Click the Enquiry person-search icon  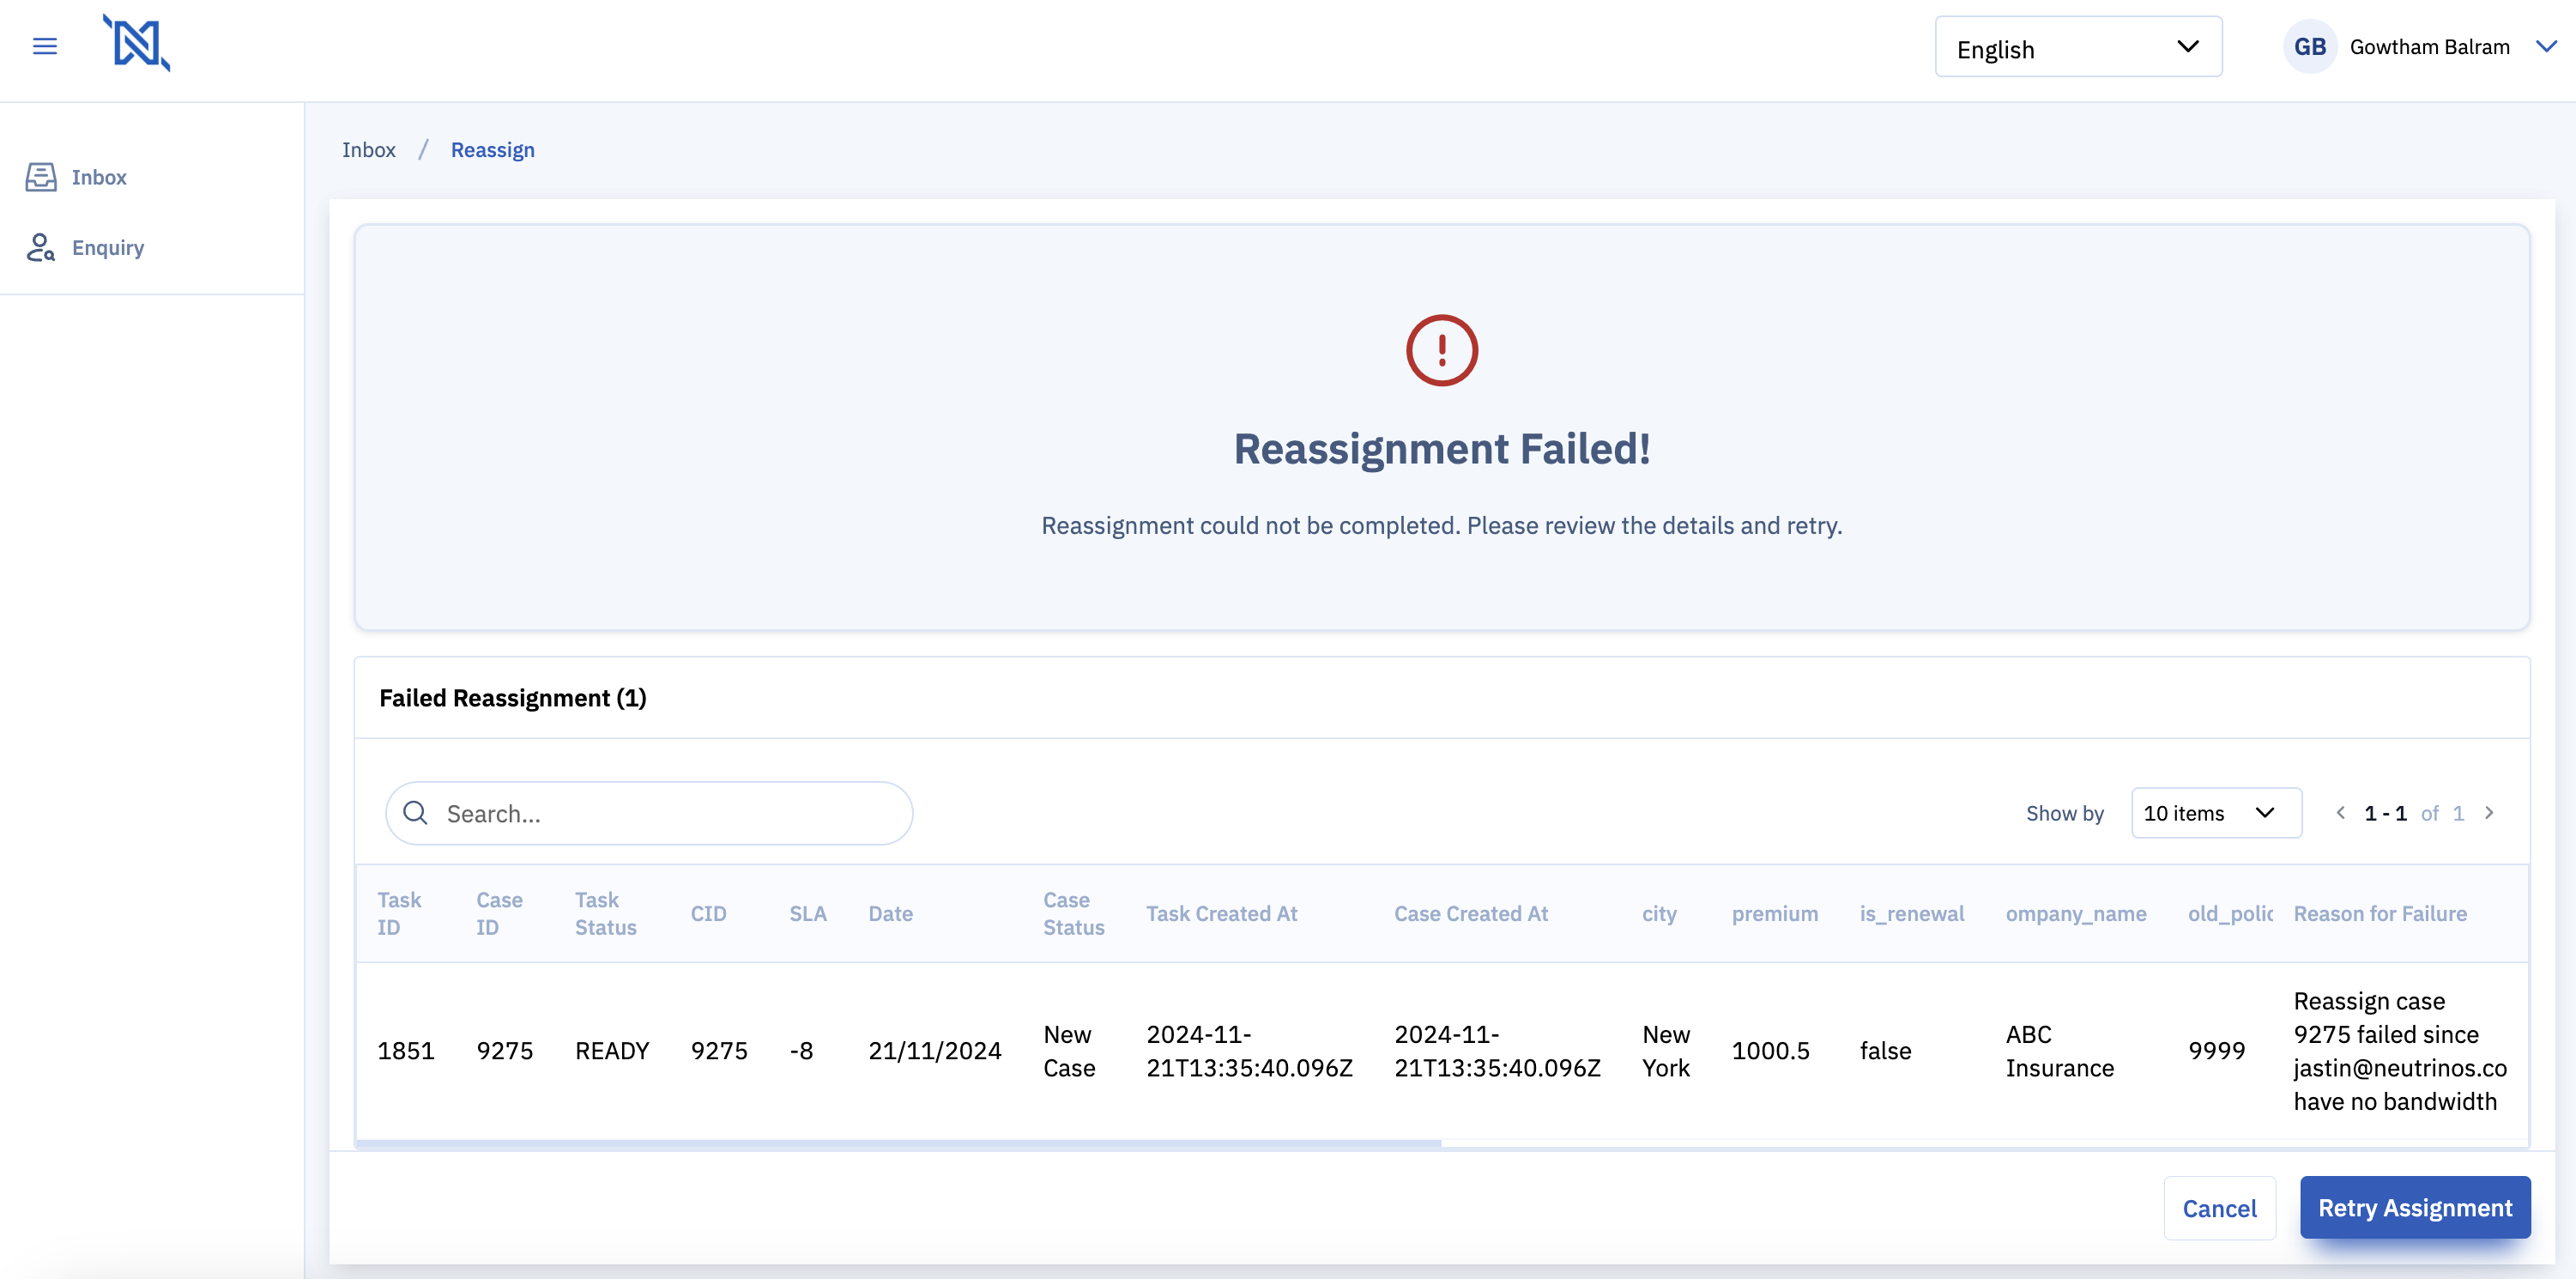[41, 247]
